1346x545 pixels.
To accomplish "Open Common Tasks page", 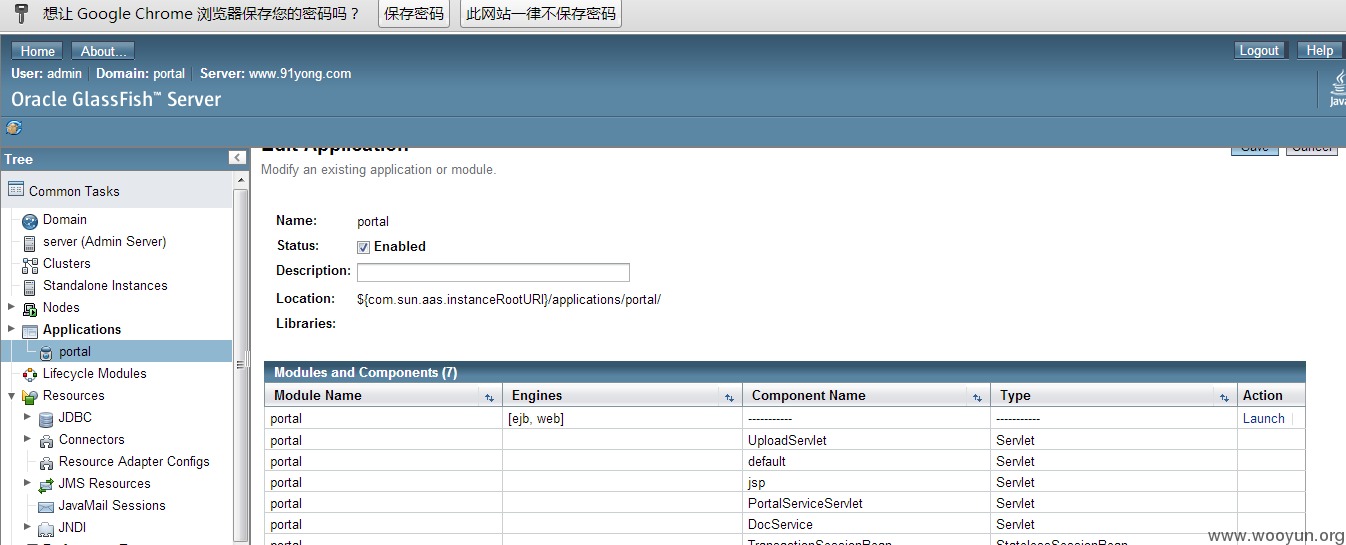I will click(x=74, y=191).
